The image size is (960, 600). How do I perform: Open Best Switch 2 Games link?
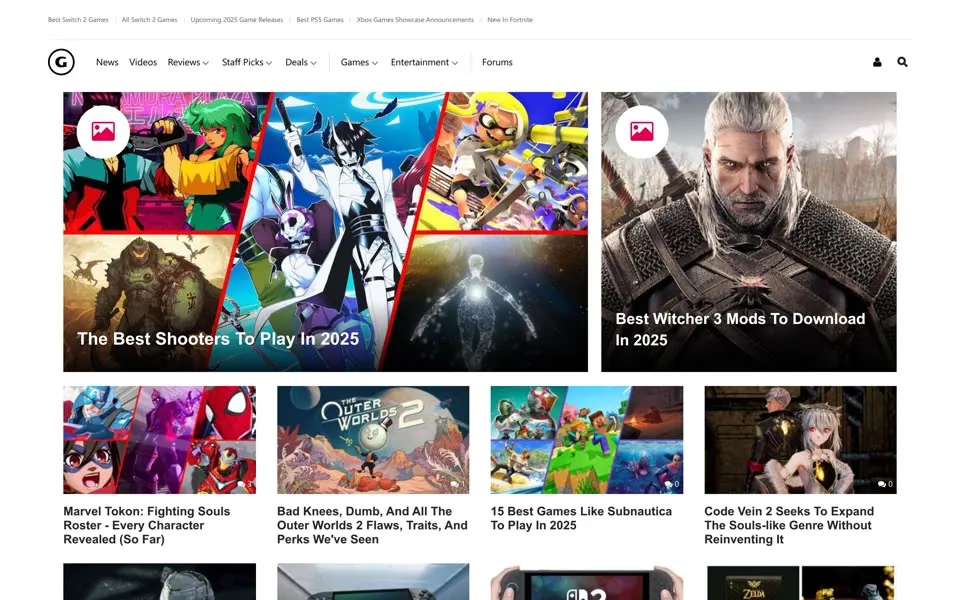point(78,20)
